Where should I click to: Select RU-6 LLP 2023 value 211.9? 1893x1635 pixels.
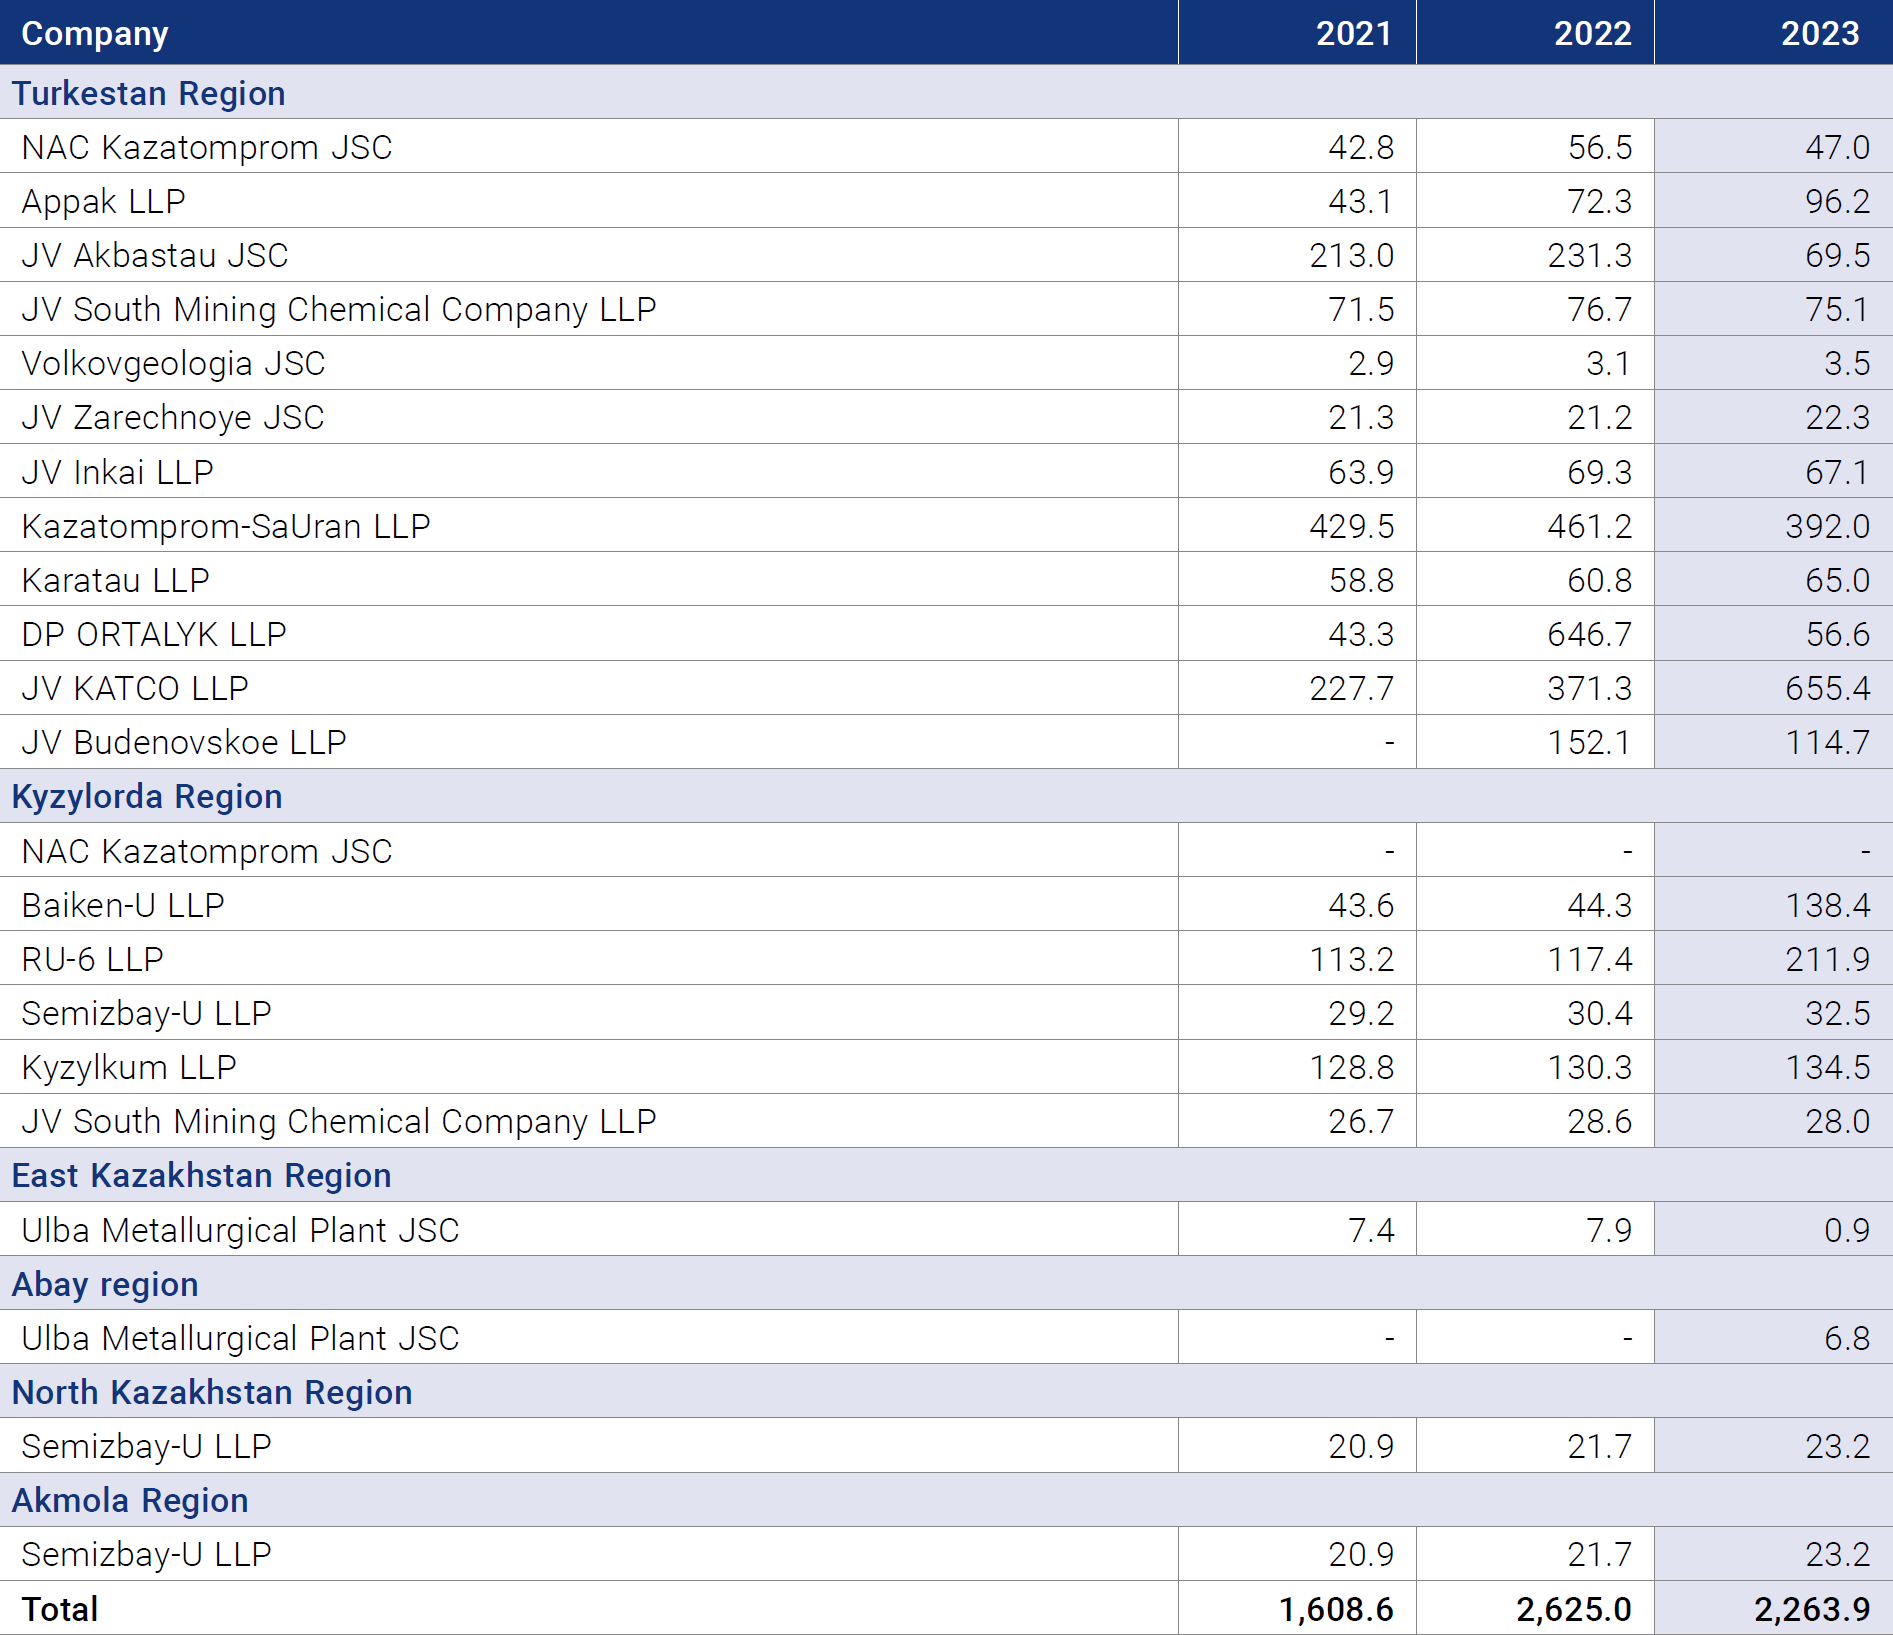[1828, 959]
